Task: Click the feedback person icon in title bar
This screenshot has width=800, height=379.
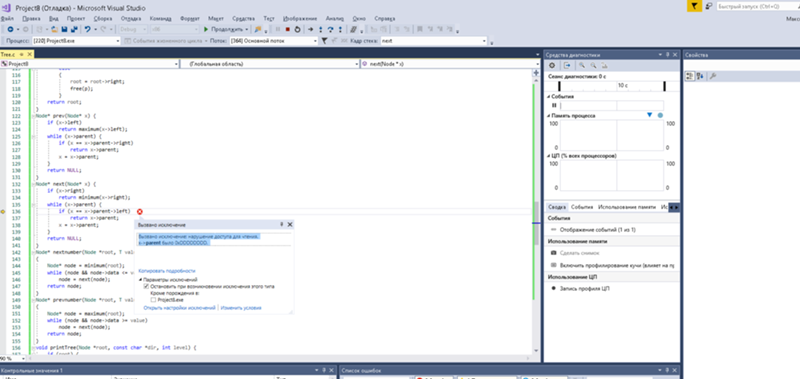Action: click(709, 6)
